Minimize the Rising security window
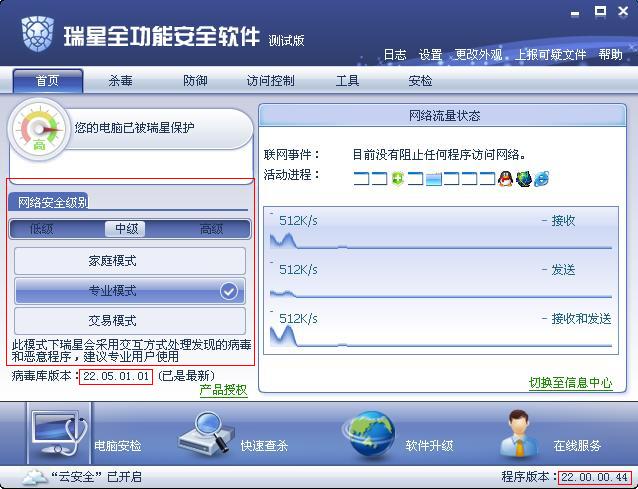 575,13
